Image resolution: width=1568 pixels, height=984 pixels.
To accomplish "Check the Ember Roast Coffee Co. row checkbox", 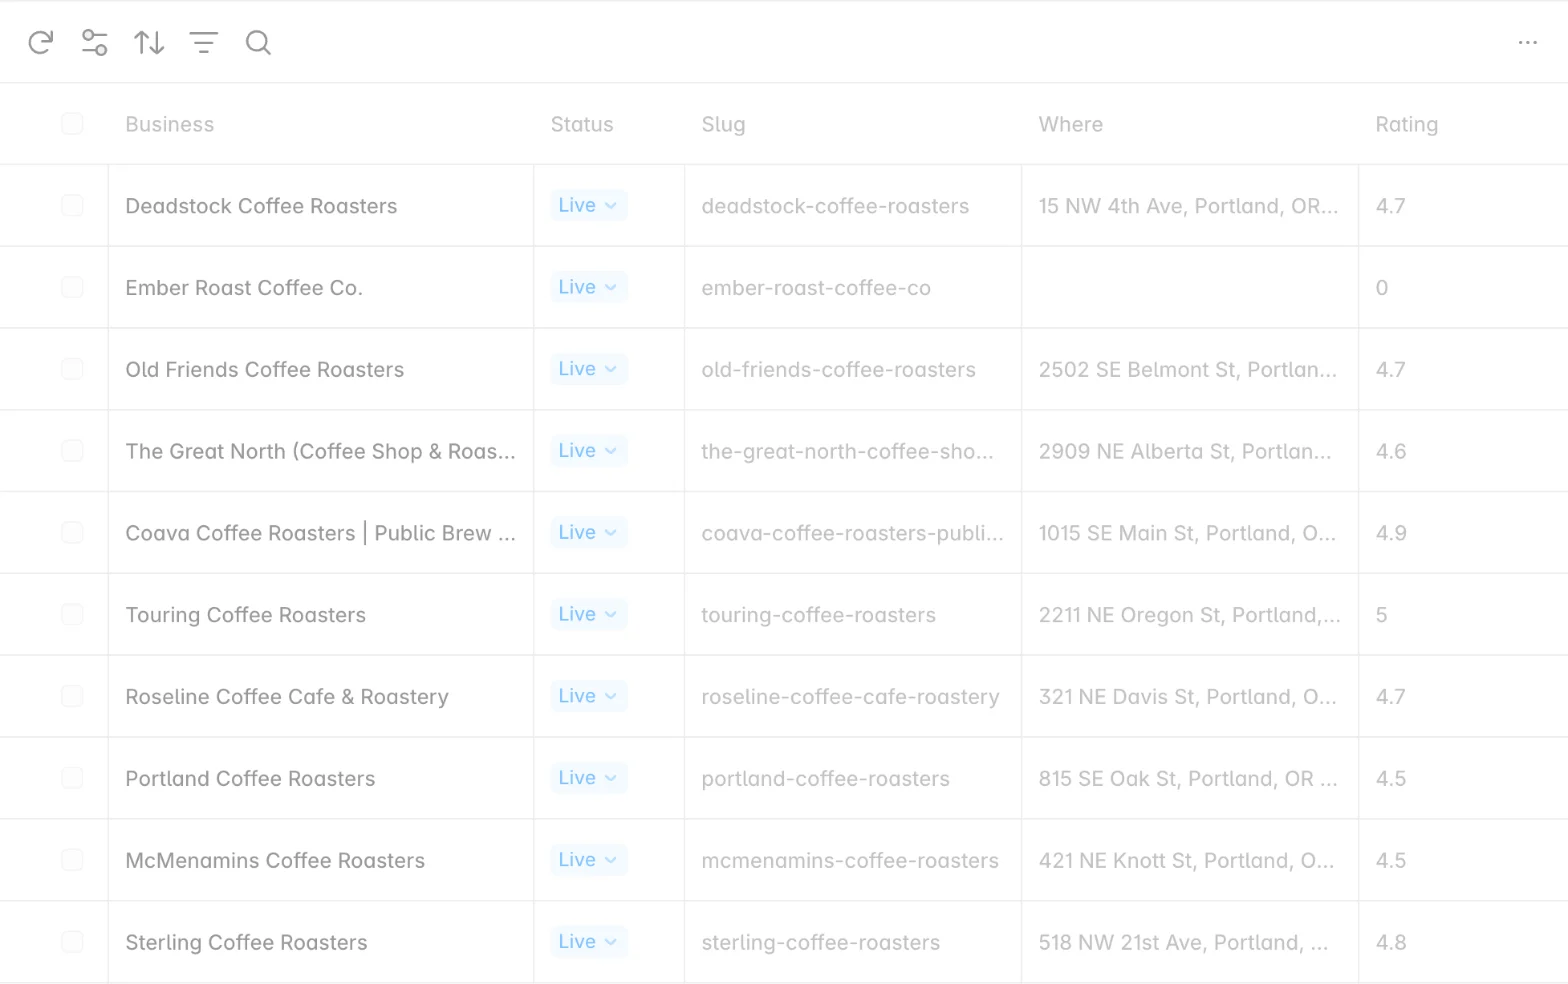I will click(x=72, y=287).
